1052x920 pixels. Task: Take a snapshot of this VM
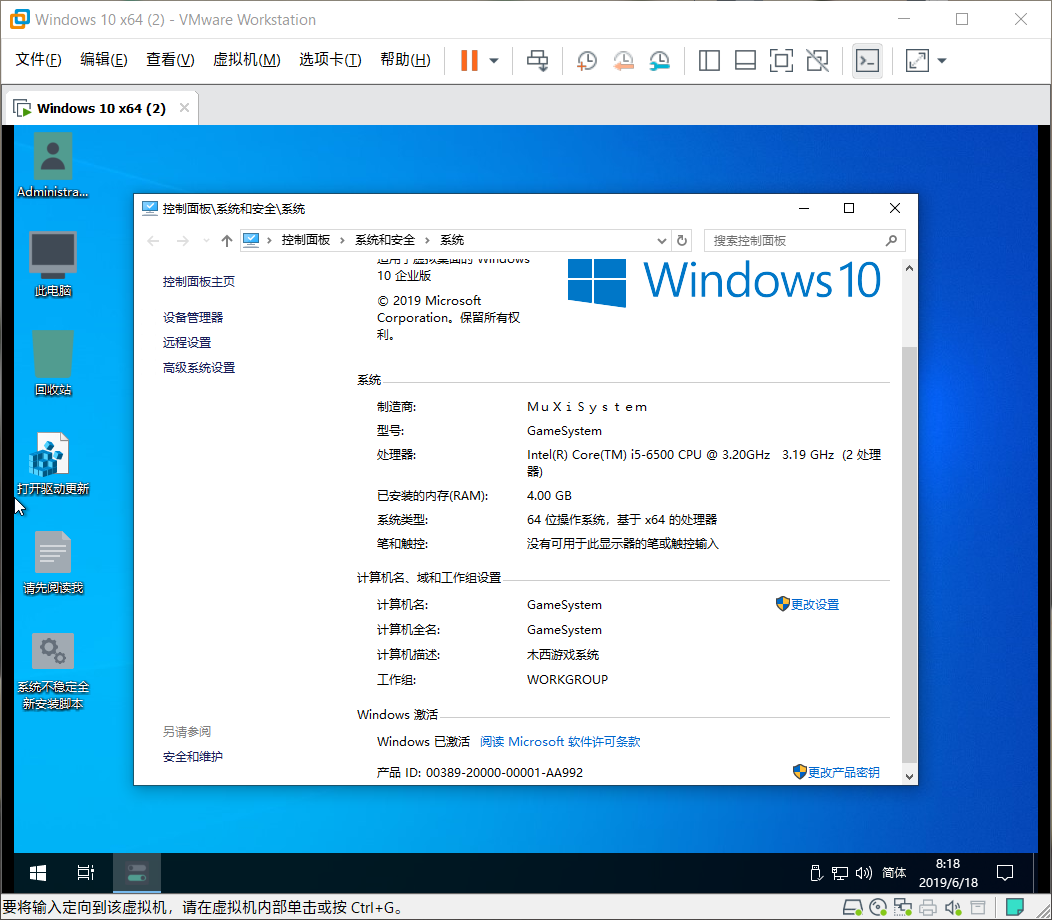click(586, 60)
